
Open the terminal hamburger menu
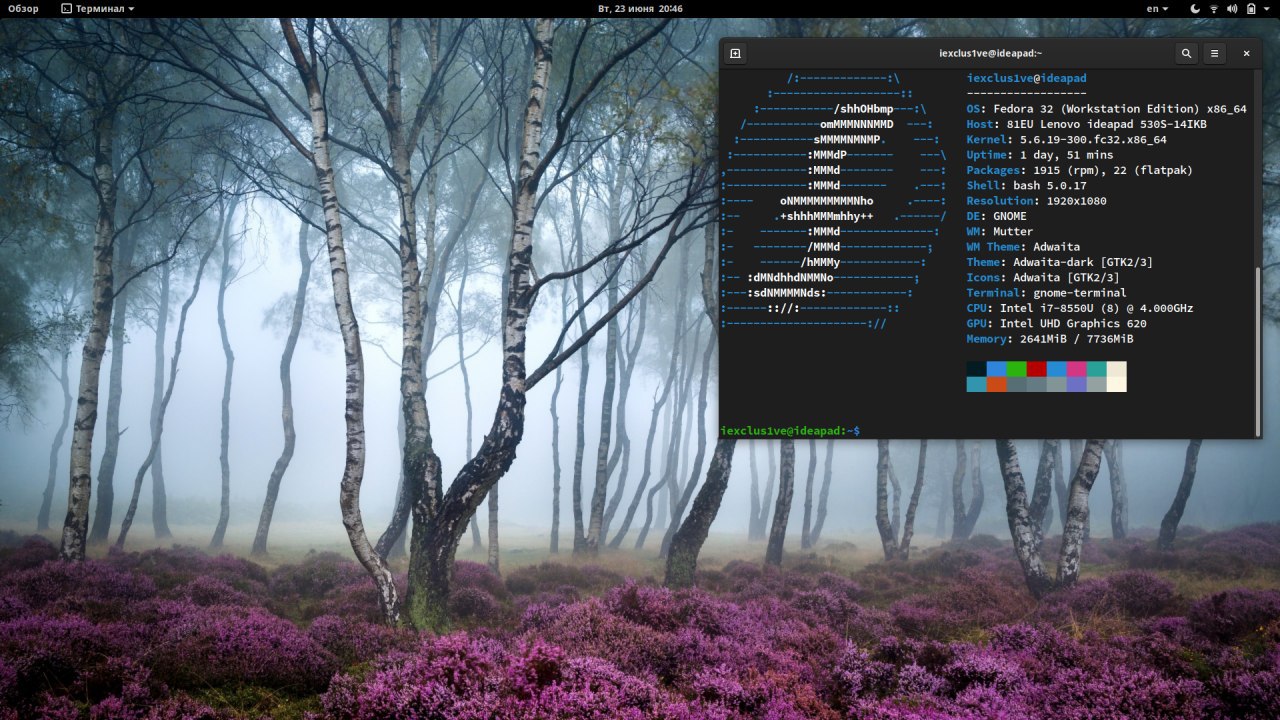(x=1214, y=54)
